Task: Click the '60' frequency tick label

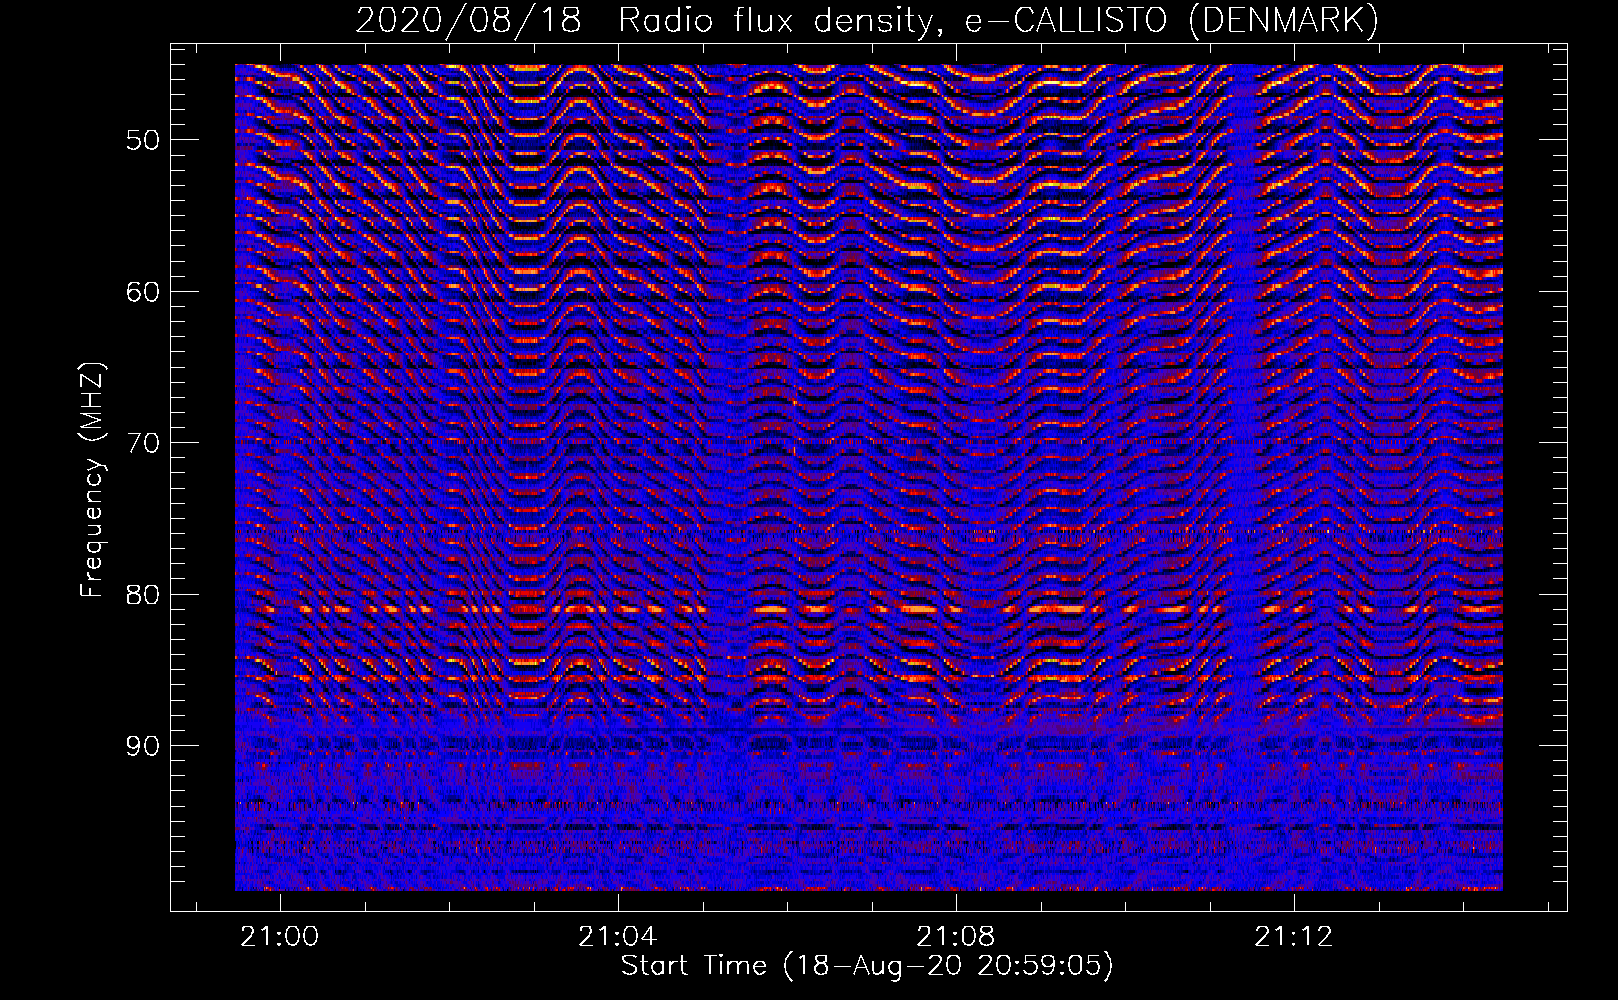Action: coord(142,292)
